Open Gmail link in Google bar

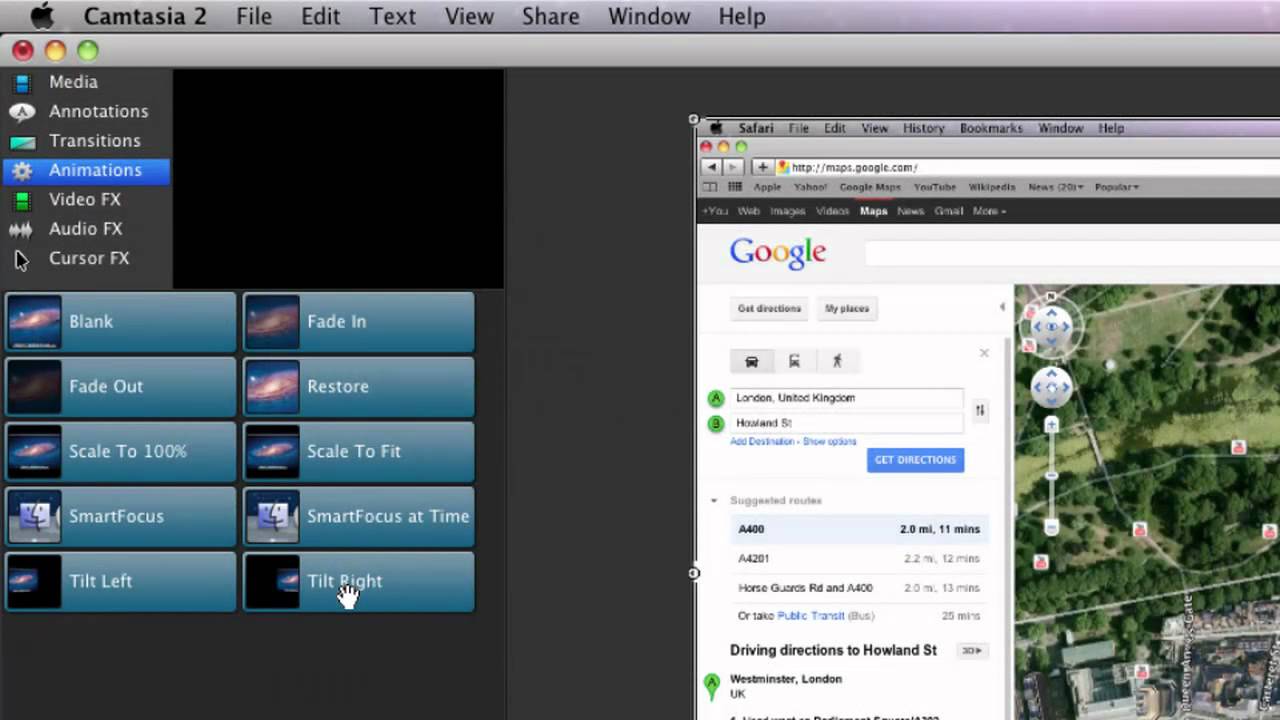[x=948, y=211]
